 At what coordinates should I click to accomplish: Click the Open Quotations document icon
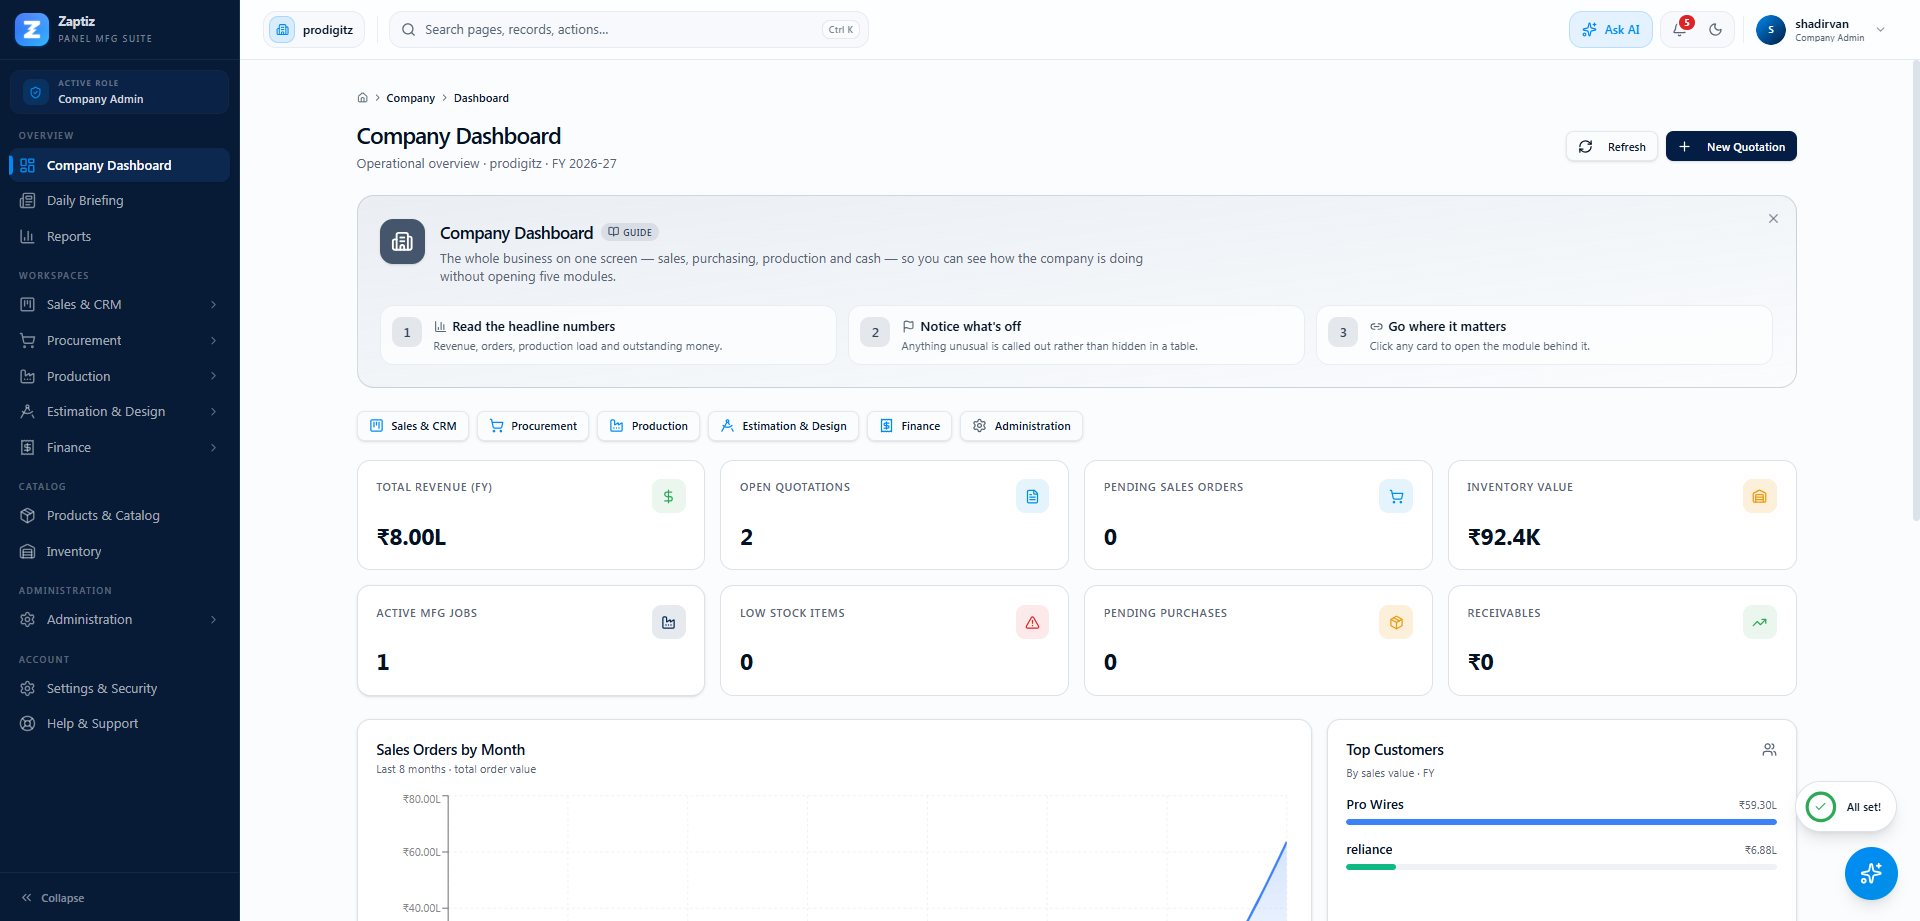coord(1033,497)
